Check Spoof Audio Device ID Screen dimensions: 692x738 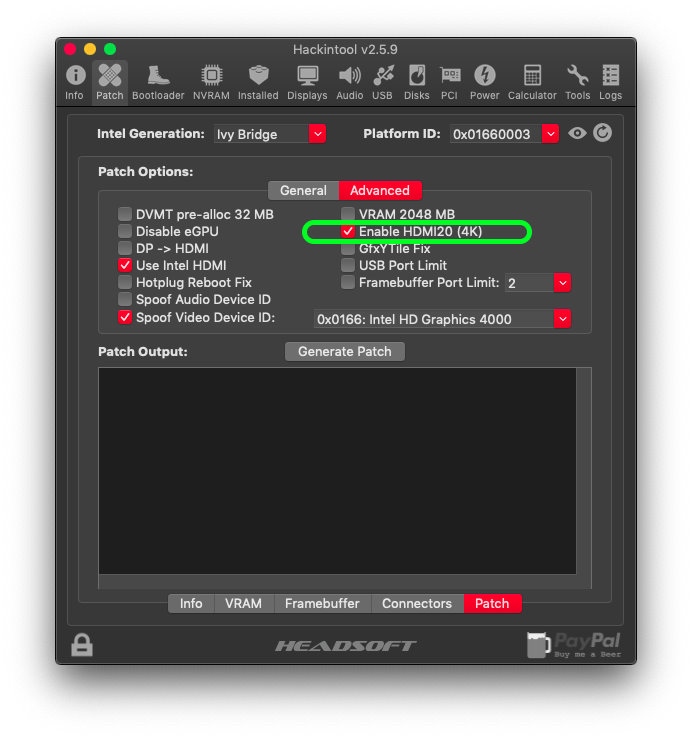pos(125,299)
